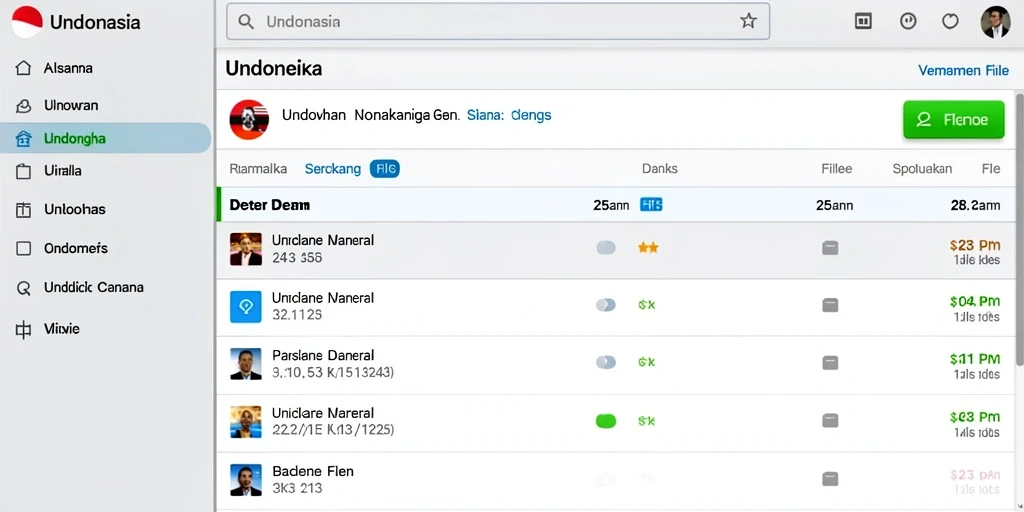Focus the Undonasia search field
Image resolution: width=1024 pixels, height=512 pixels.
point(498,22)
